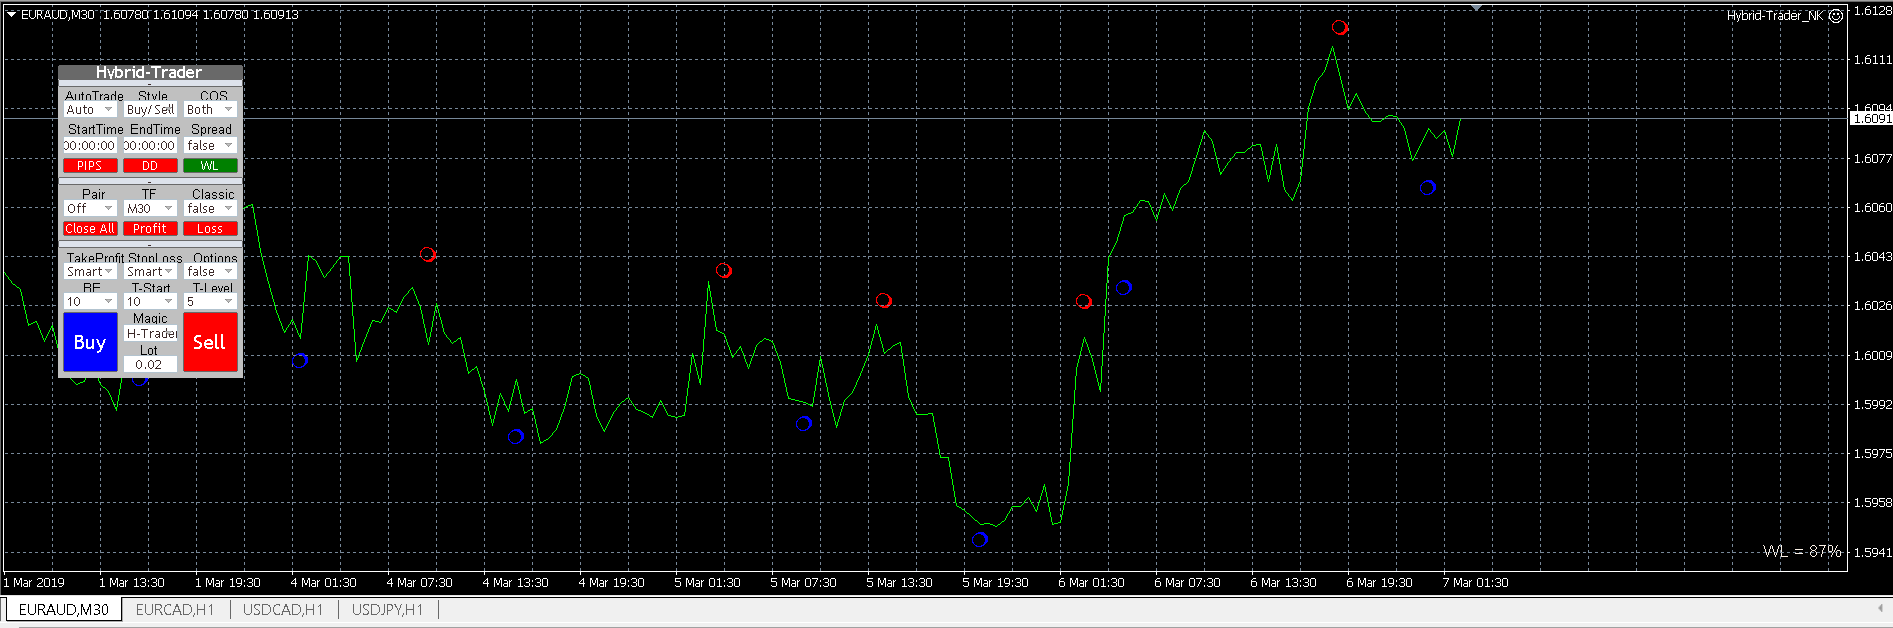Switch to the USDCAD,H1 chart tab
This screenshot has height=628, width=1893.
[283, 609]
